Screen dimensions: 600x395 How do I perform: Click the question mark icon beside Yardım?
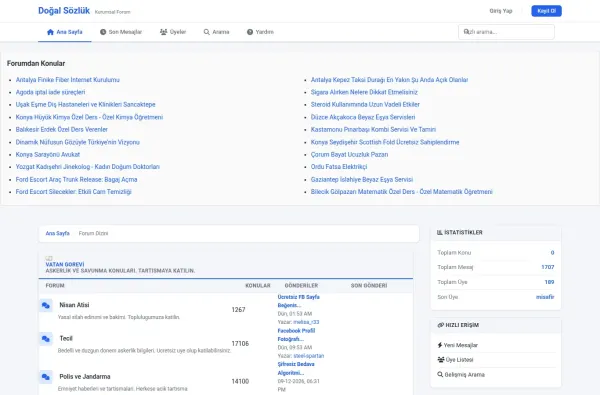point(250,32)
